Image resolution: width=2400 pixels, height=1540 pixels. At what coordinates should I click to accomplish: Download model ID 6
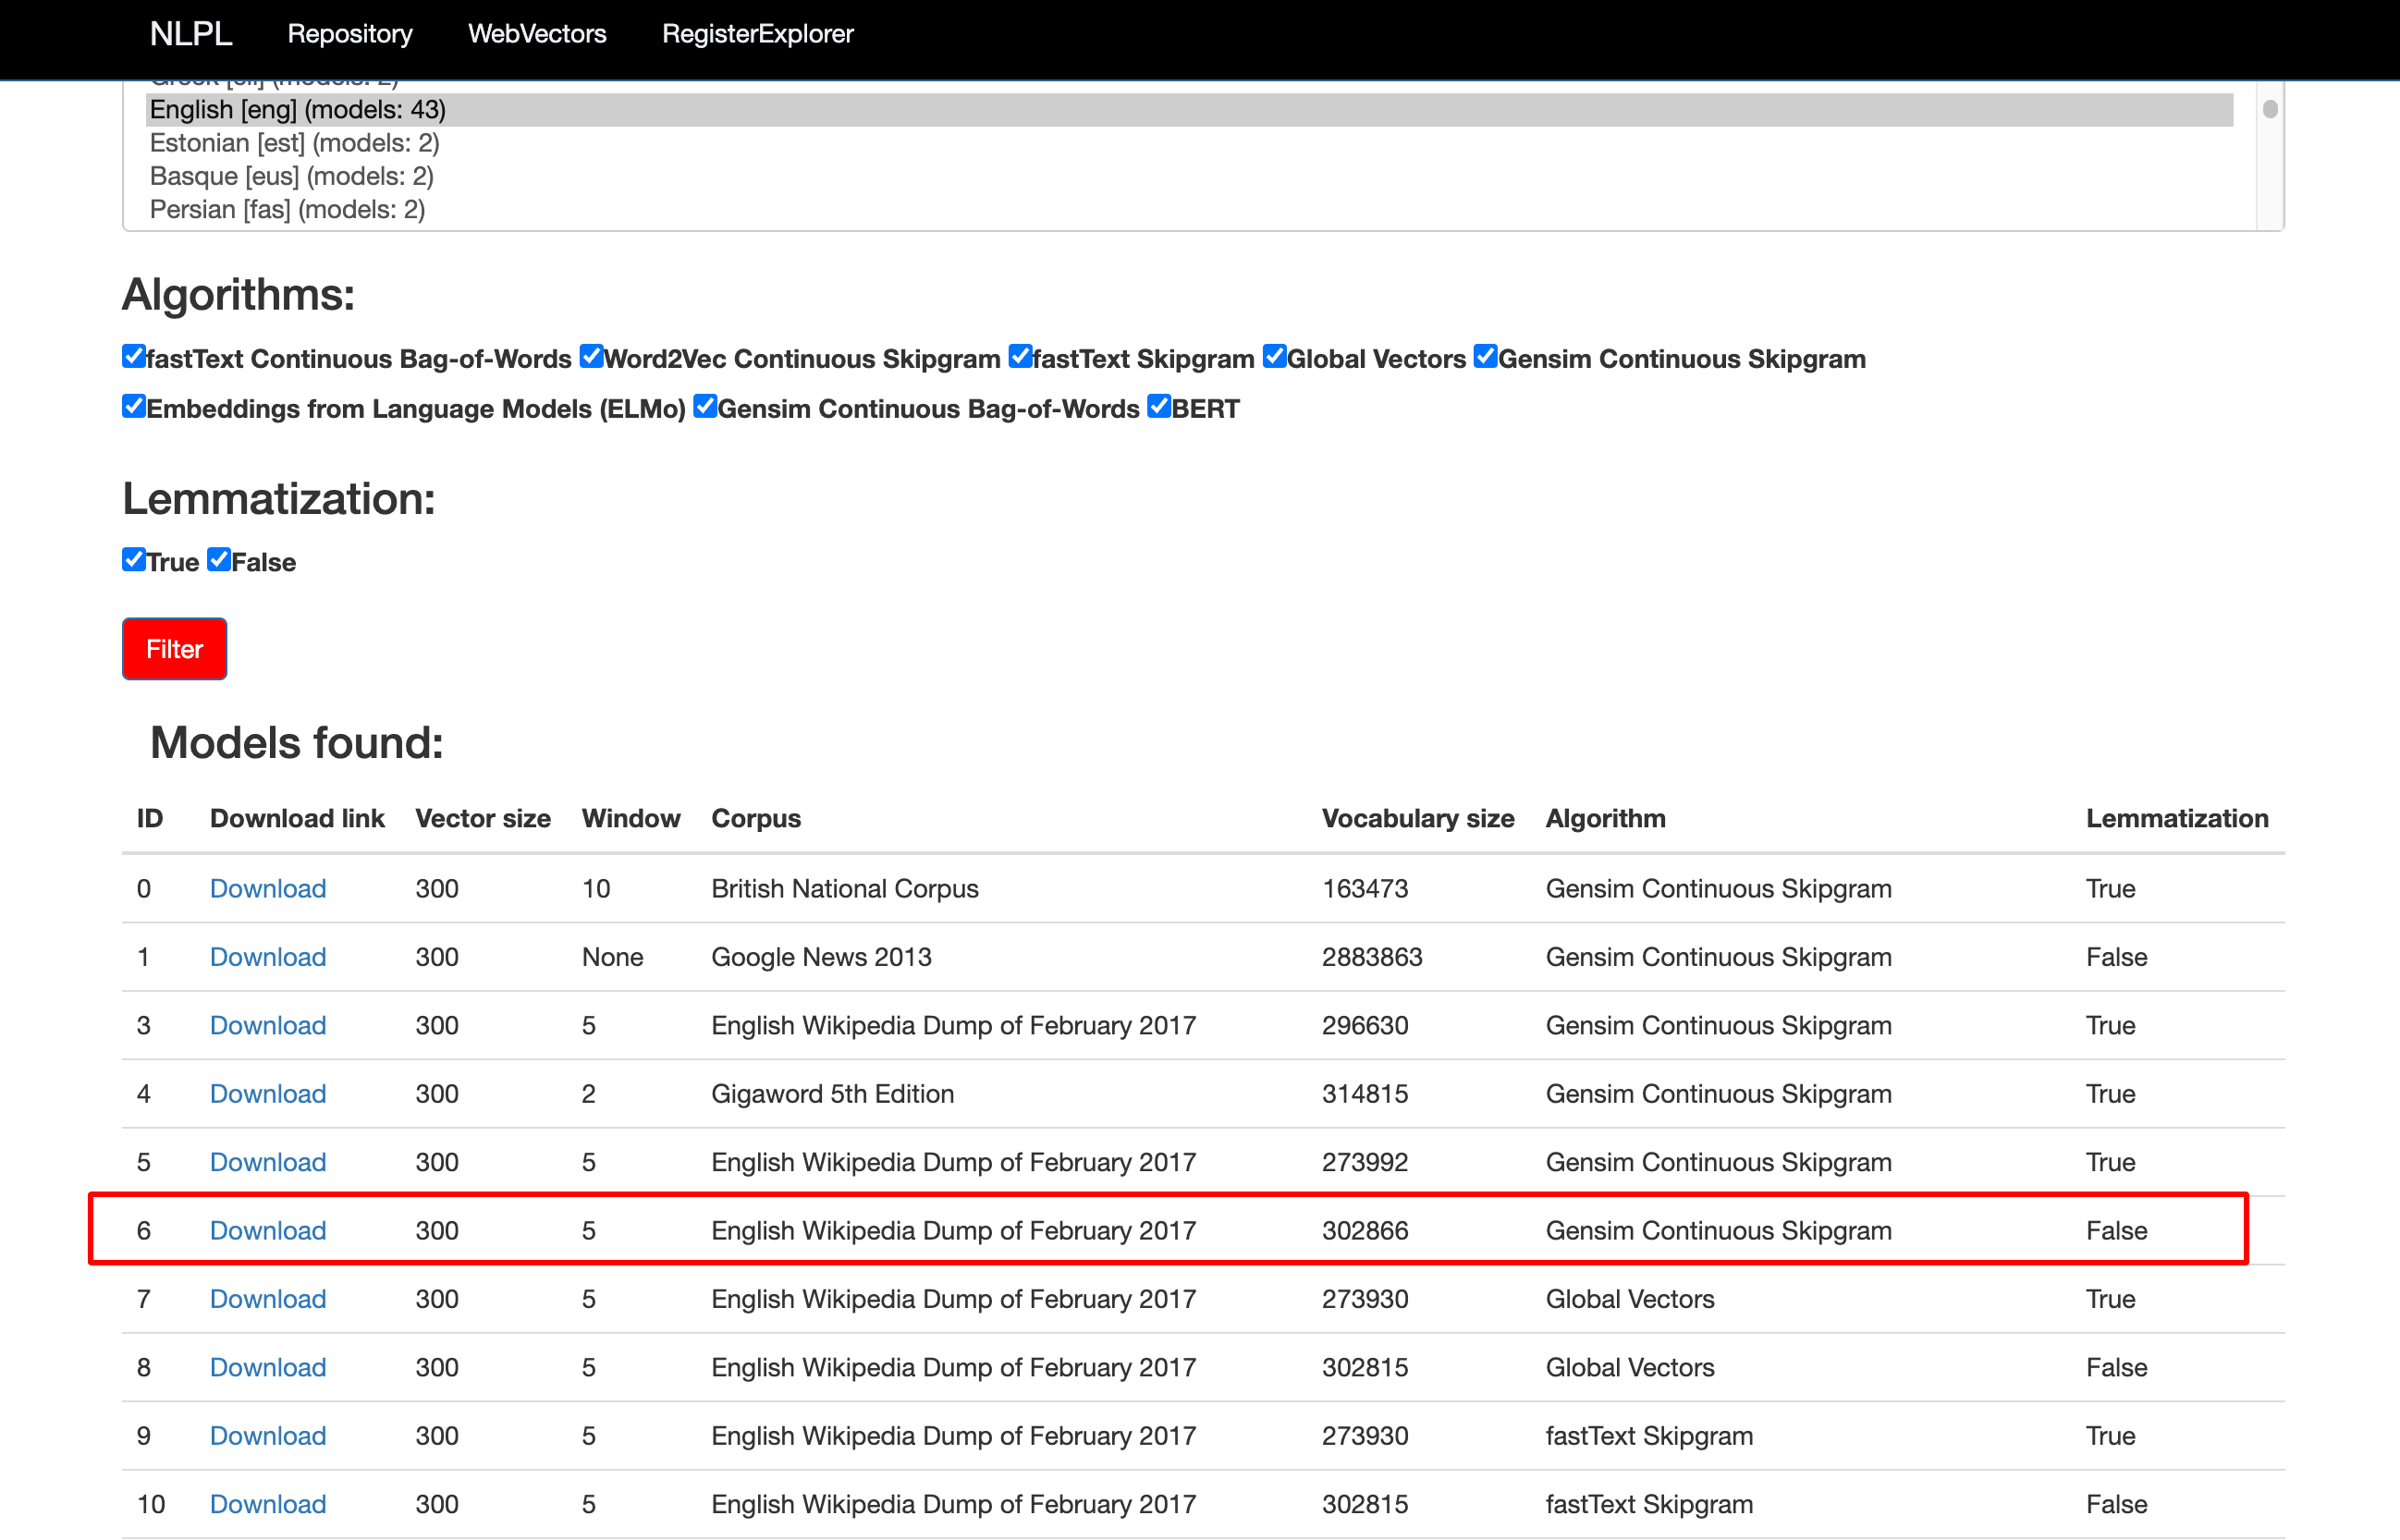point(268,1231)
